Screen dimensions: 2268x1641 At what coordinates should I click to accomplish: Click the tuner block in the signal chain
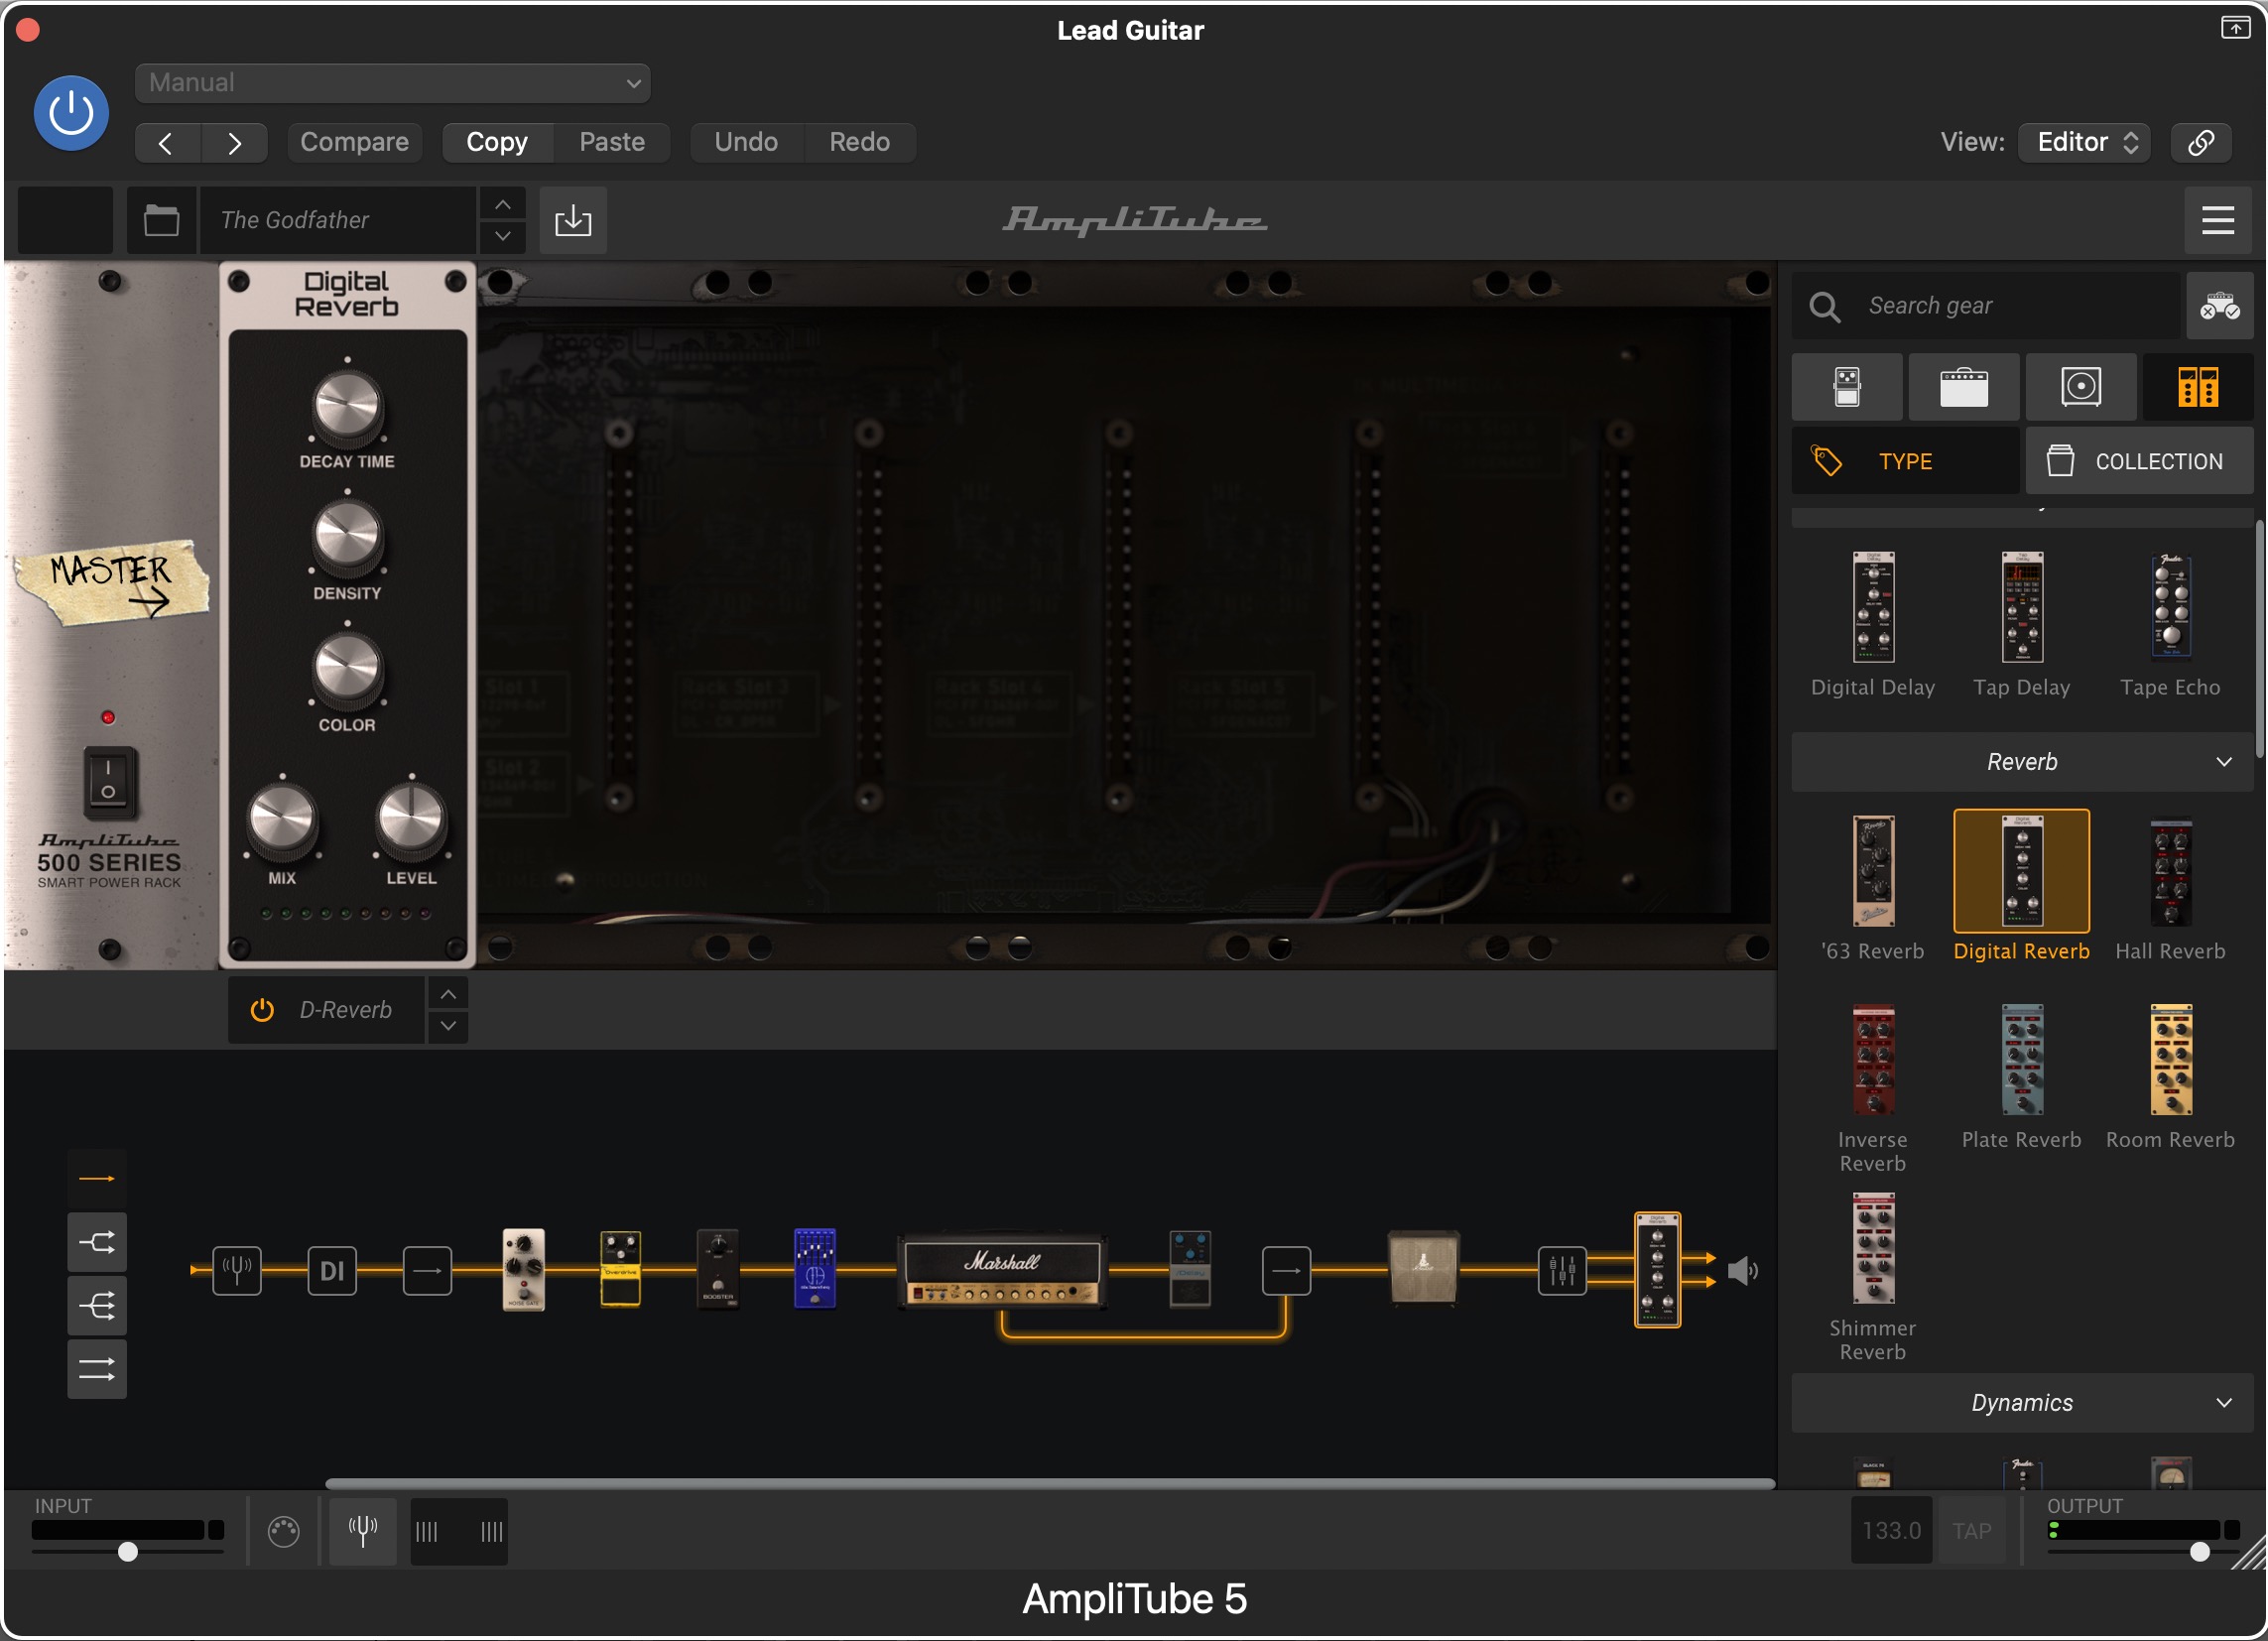[x=237, y=1272]
